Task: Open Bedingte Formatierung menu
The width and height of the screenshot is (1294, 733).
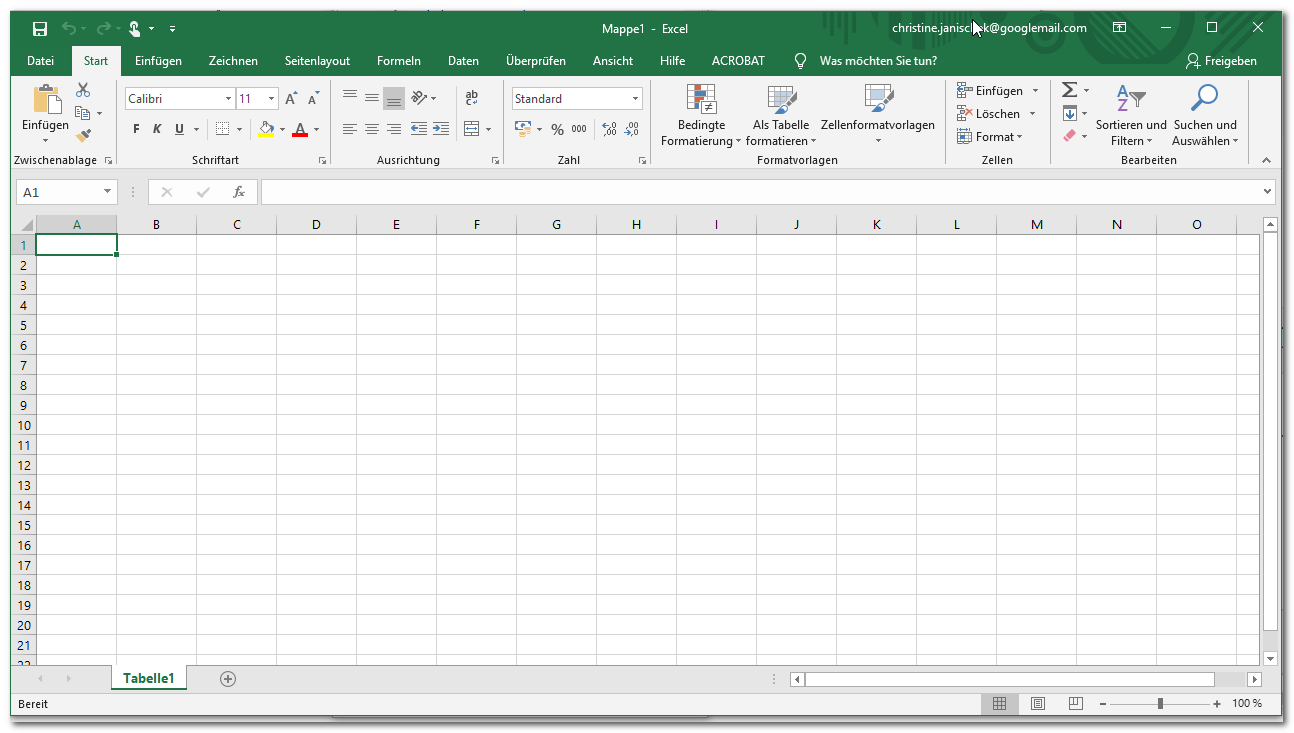Action: tap(701, 115)
